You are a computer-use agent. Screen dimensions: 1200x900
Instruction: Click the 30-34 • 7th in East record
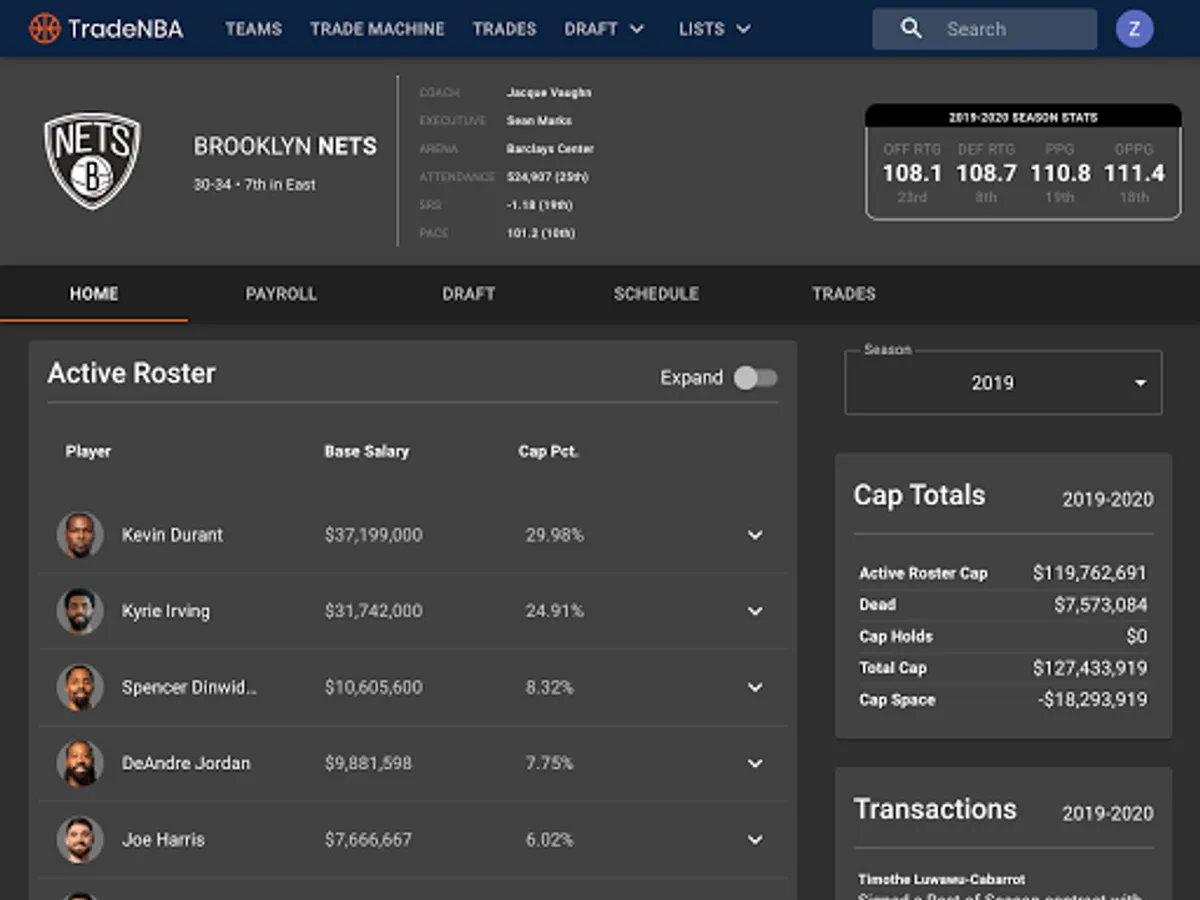(254, 184)
